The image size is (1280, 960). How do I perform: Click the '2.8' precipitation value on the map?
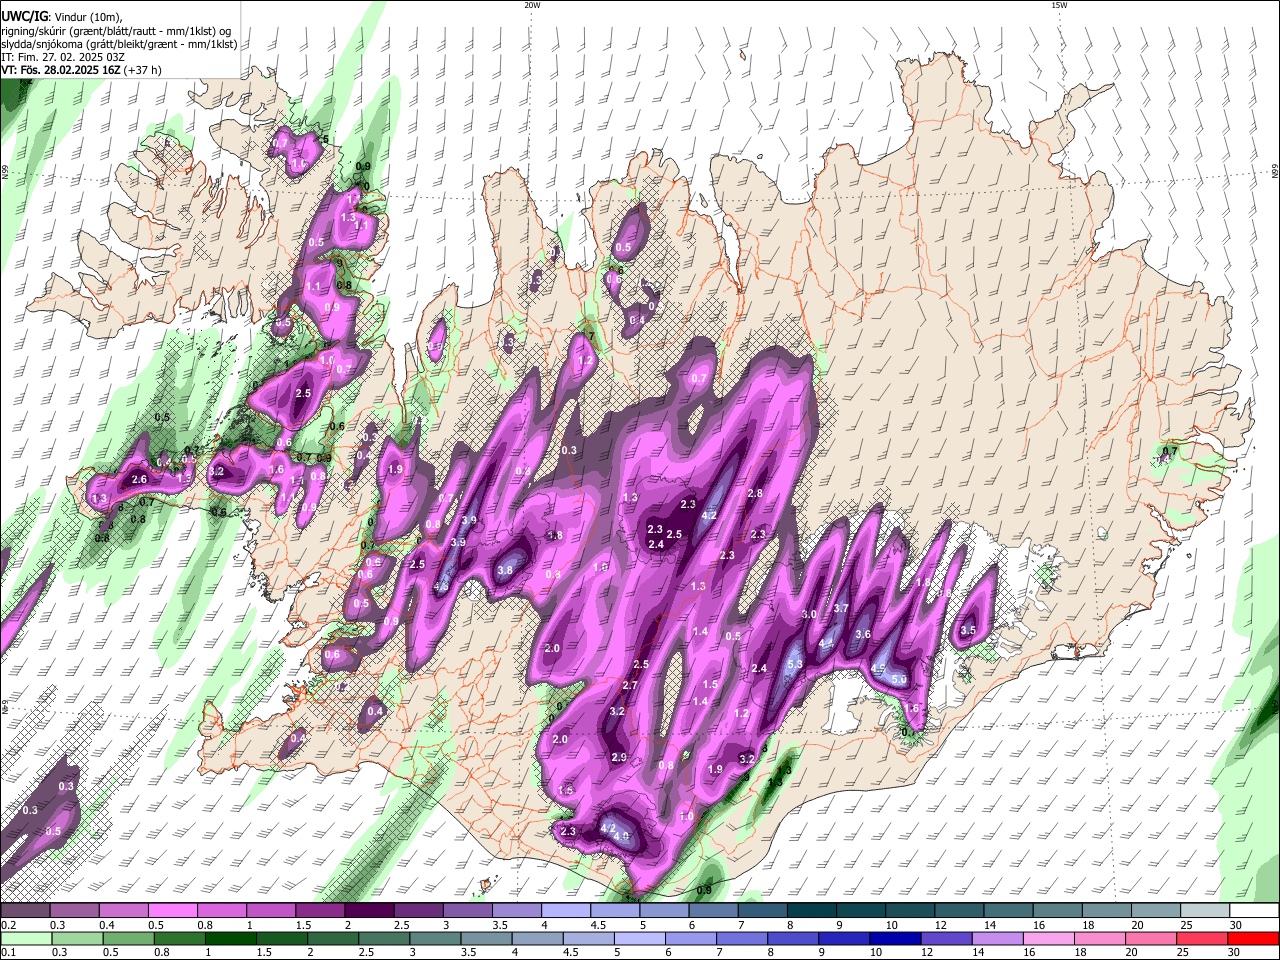tap(755, 493)
